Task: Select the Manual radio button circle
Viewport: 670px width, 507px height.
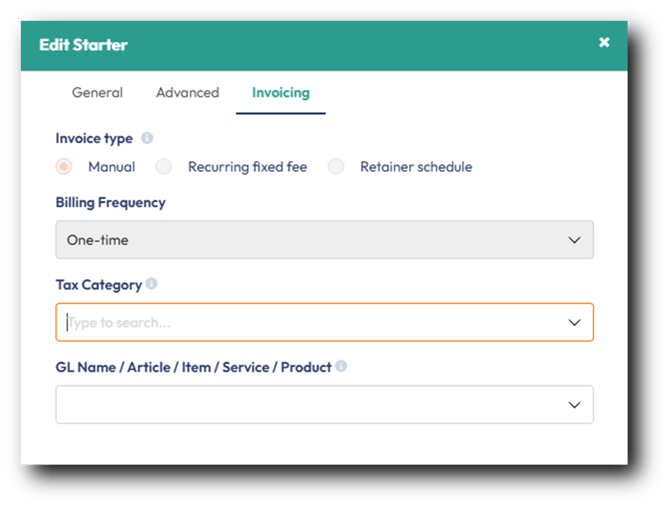Action: click(65, 167)
